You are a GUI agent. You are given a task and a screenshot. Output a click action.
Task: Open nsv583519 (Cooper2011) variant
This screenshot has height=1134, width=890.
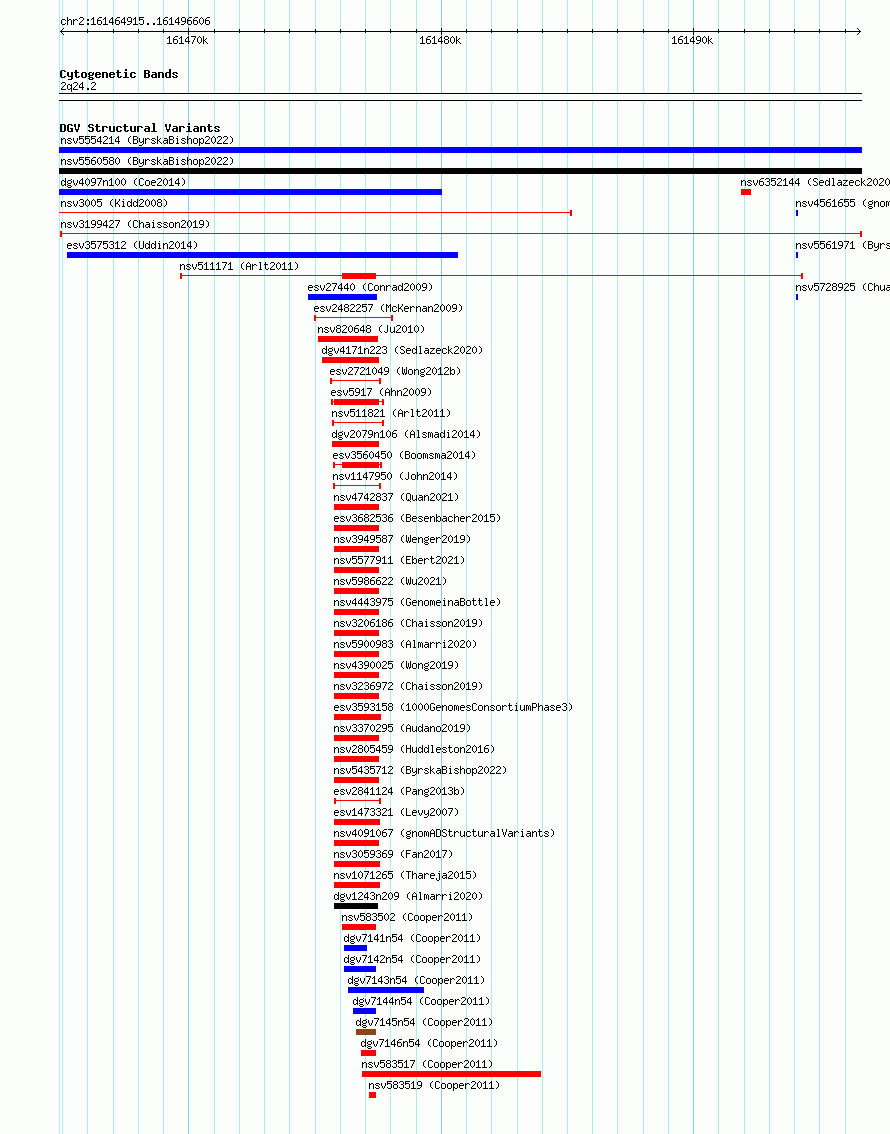point(434,1084)
